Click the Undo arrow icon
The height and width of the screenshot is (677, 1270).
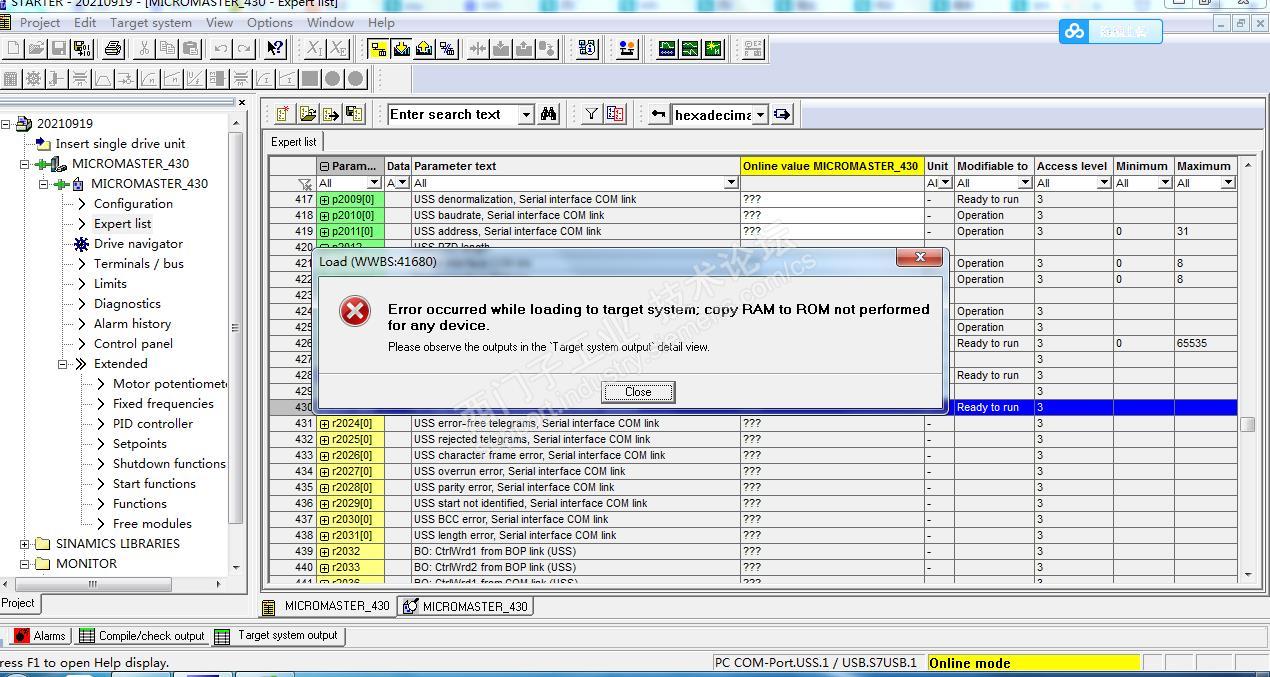(221, 48)
